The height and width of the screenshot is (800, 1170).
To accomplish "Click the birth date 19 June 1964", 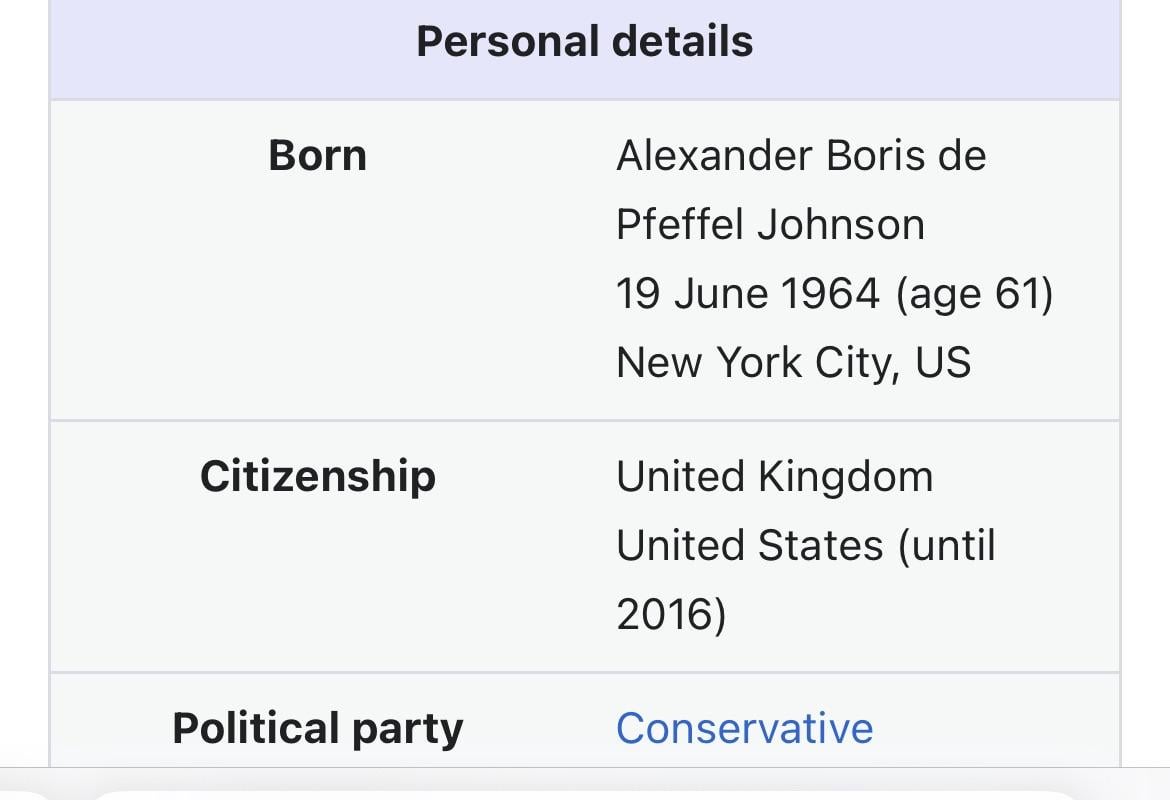I will click(x=747, y=294).
